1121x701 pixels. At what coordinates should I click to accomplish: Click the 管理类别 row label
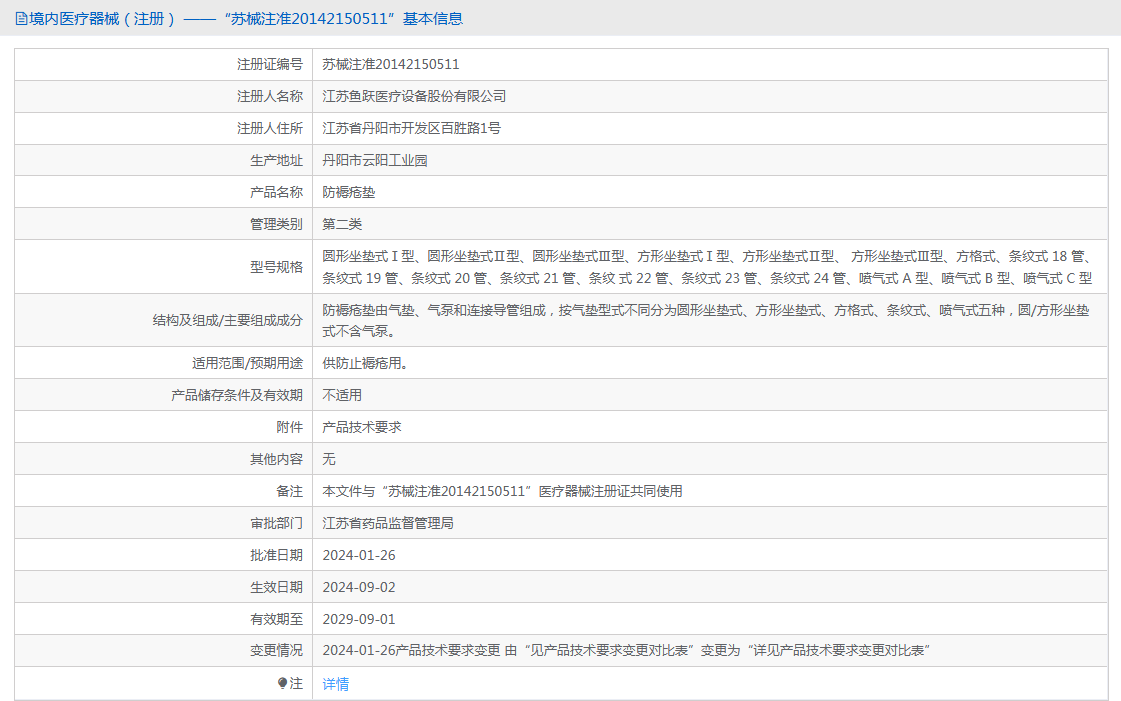coord(276,224)
